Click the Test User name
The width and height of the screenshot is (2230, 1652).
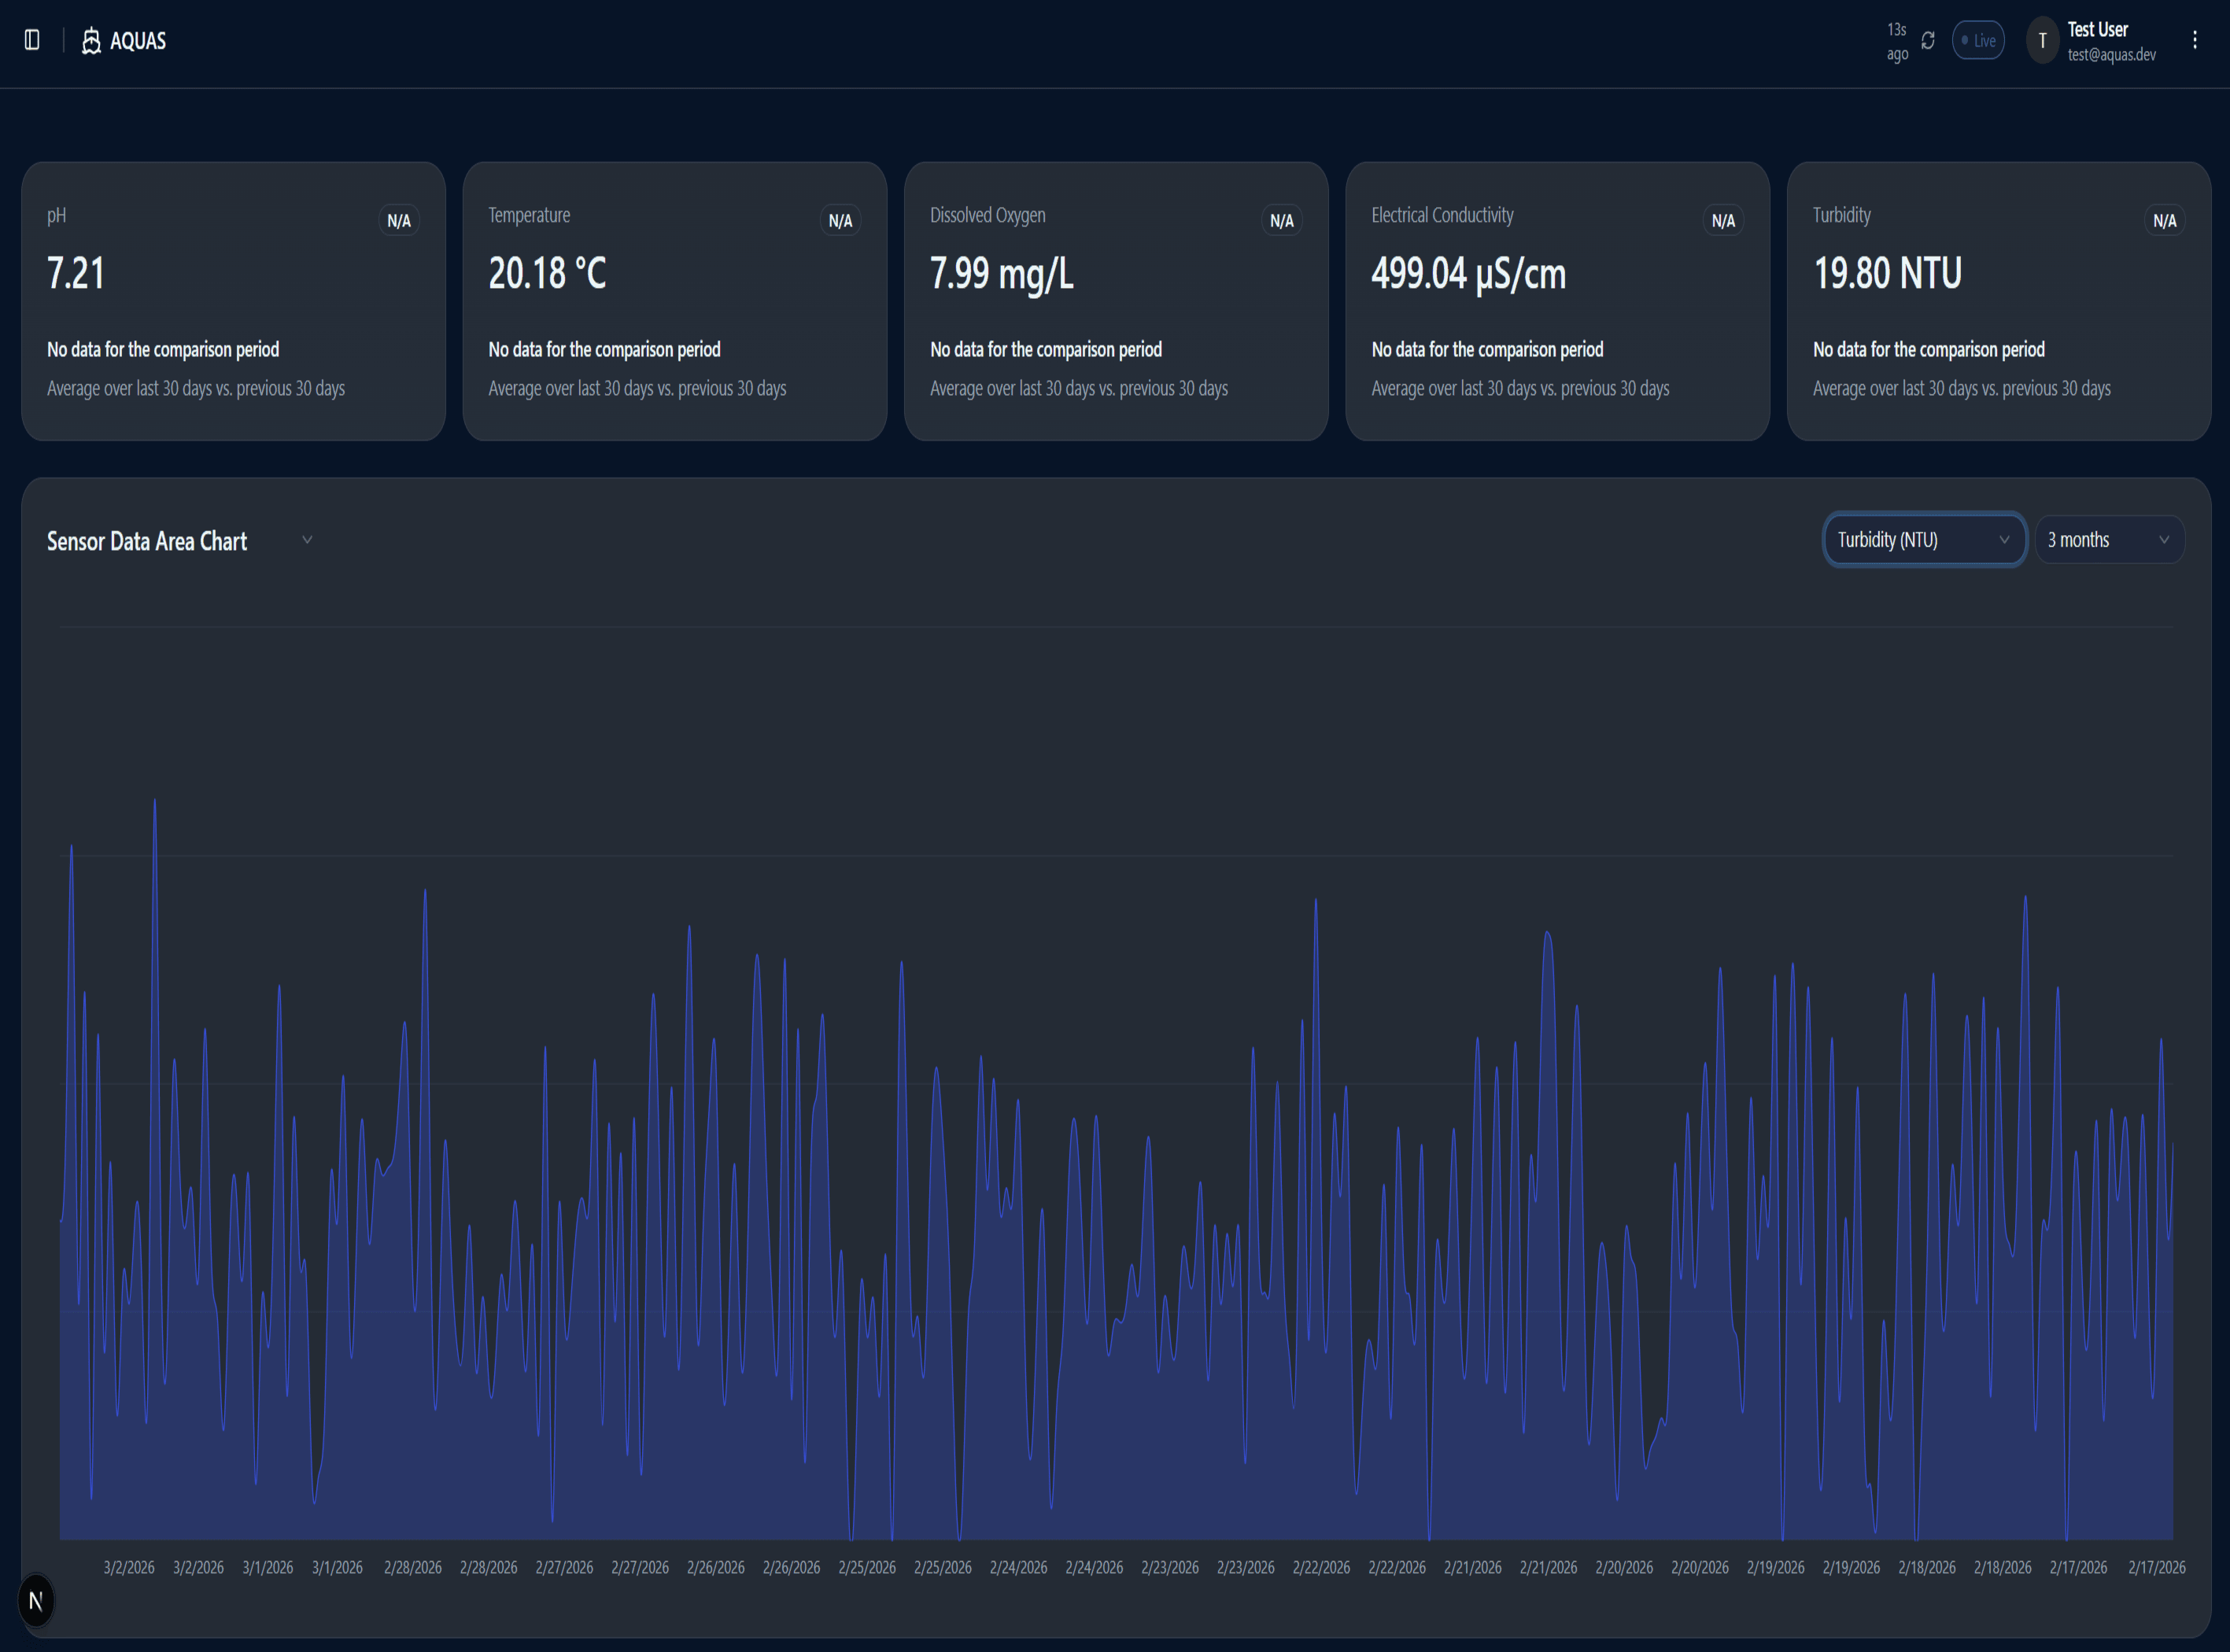(x=2098, y=29)
